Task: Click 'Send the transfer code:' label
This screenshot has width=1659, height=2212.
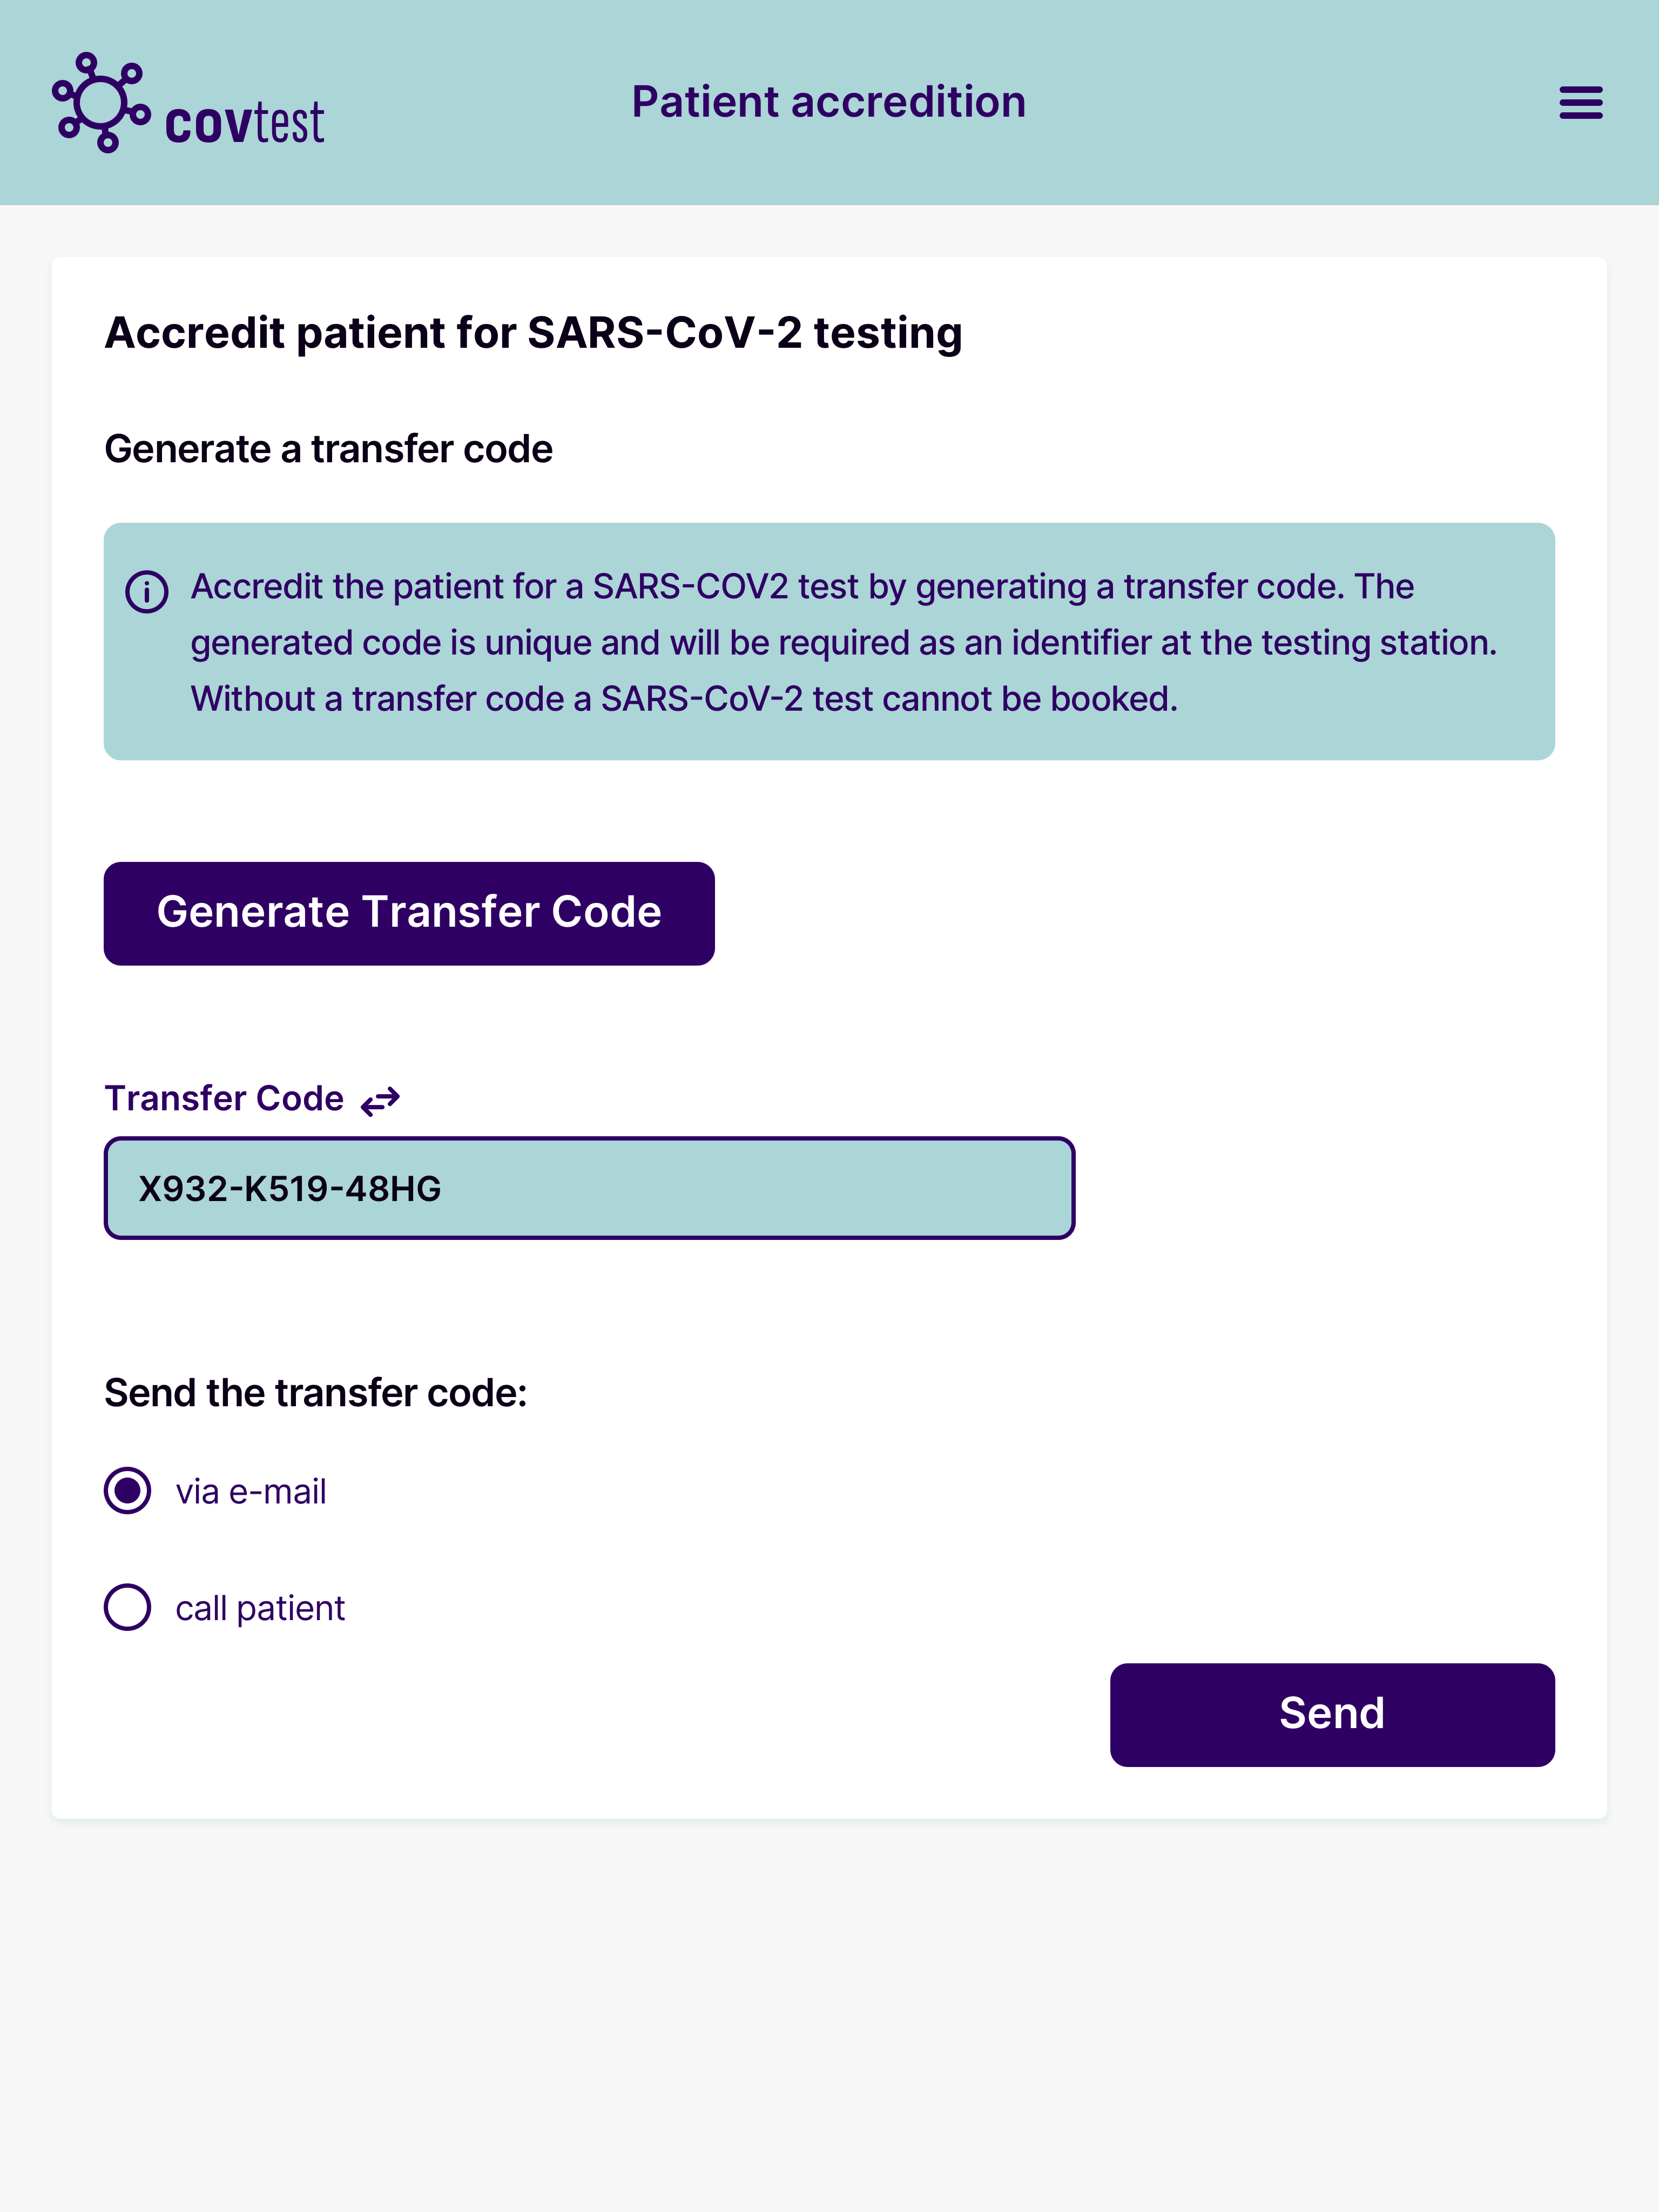Action: (315, 1393)
